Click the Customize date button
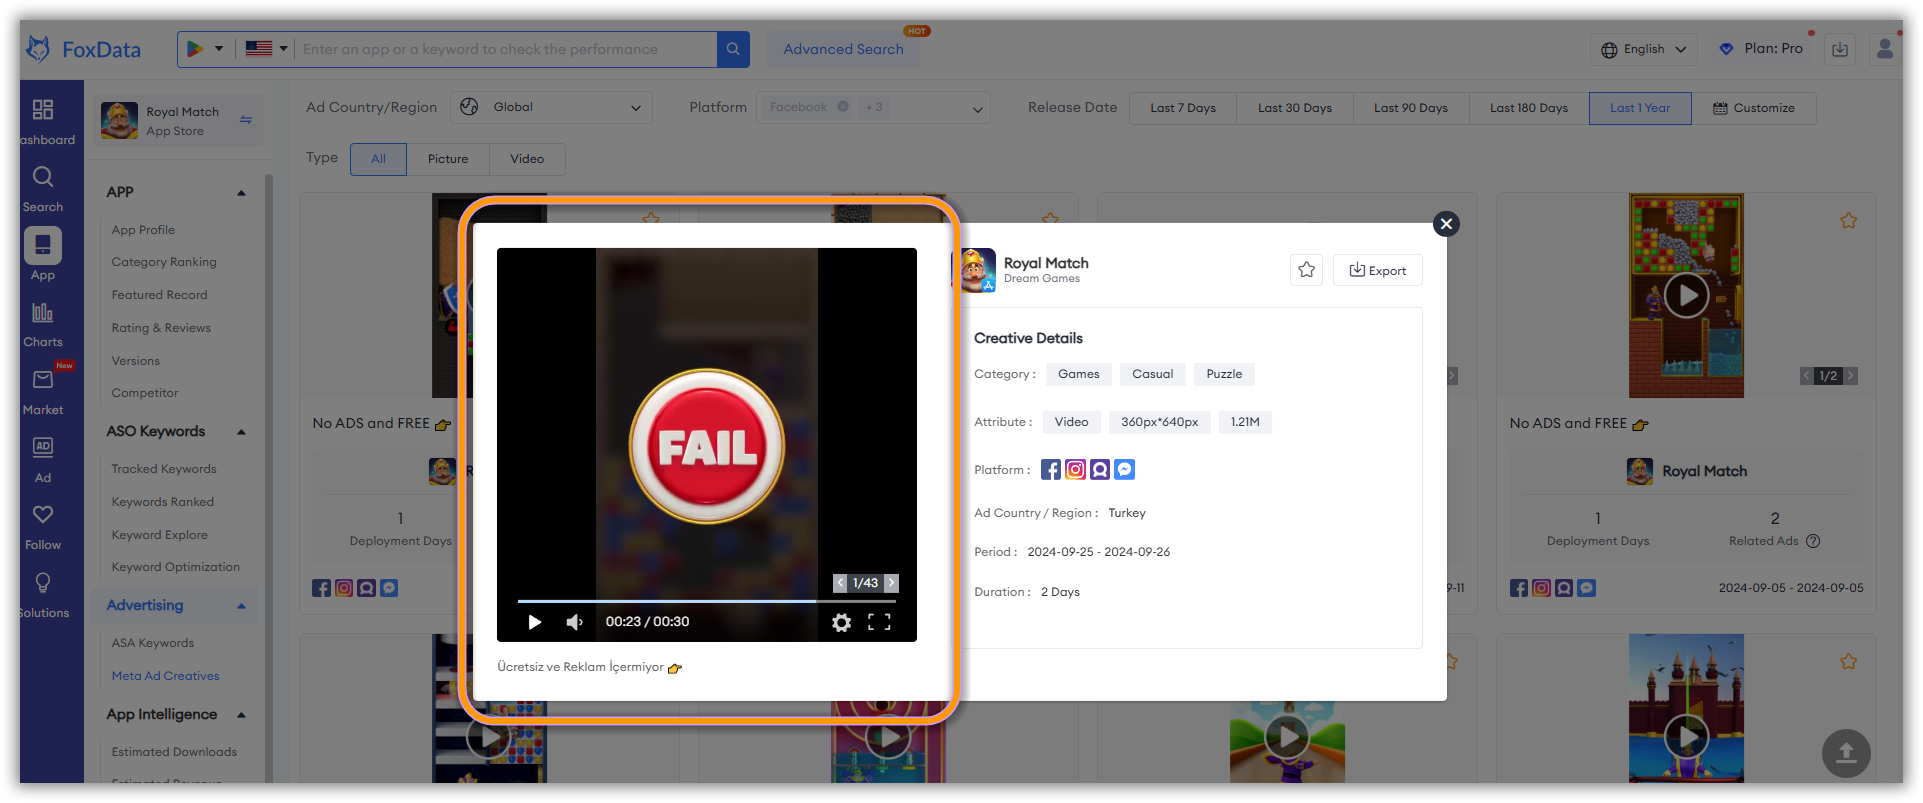 (x=1754, y=108)
